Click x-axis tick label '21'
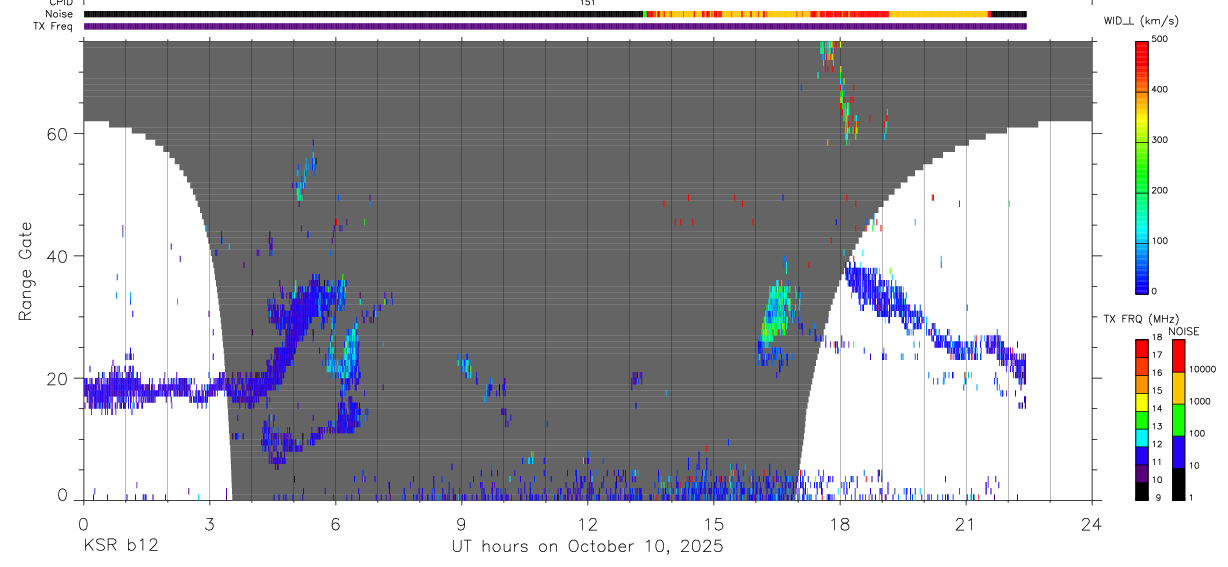This screenshot has width=1228, height=567. 965,522
